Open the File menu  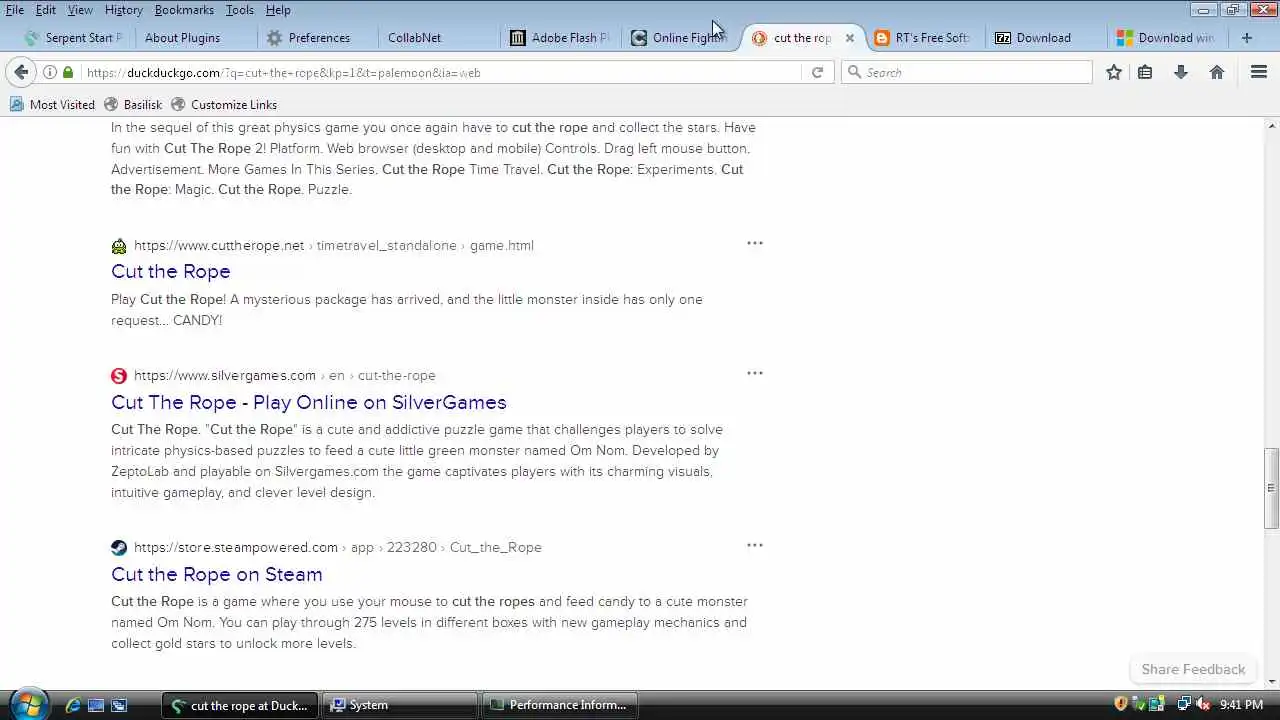click(x=15, y=9)
